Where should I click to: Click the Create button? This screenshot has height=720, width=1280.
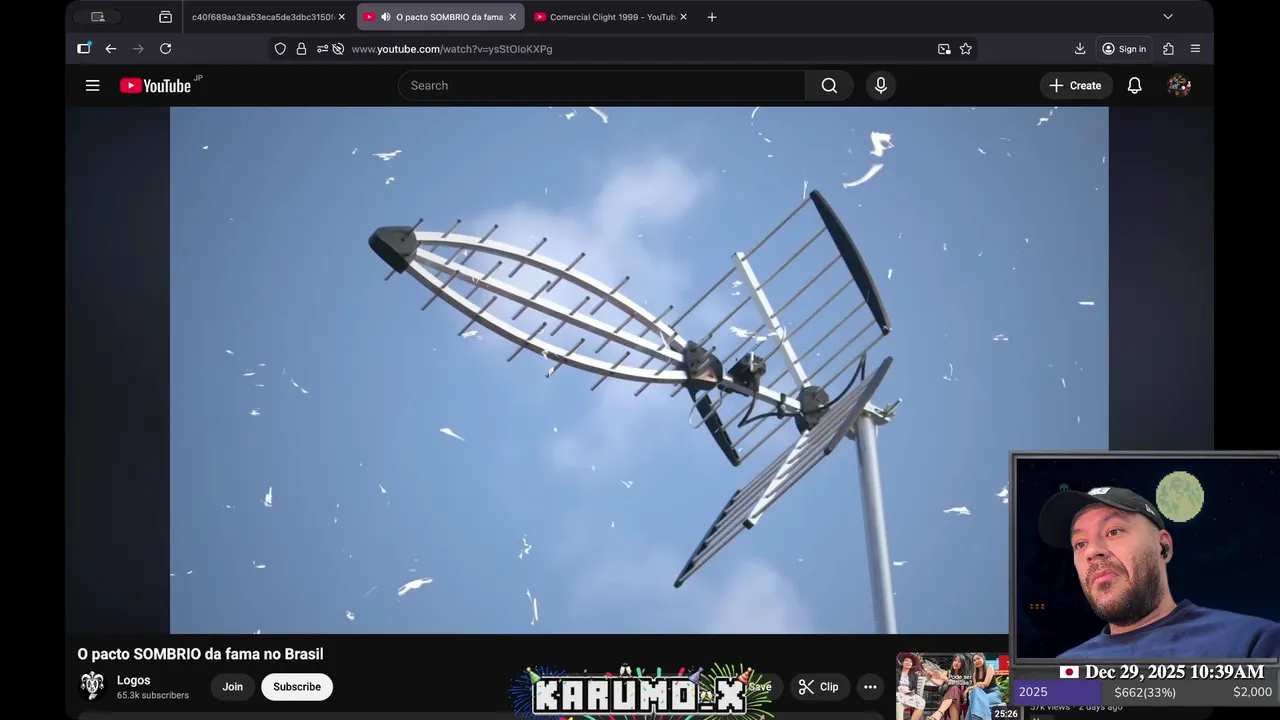[x=1075, y=86]
